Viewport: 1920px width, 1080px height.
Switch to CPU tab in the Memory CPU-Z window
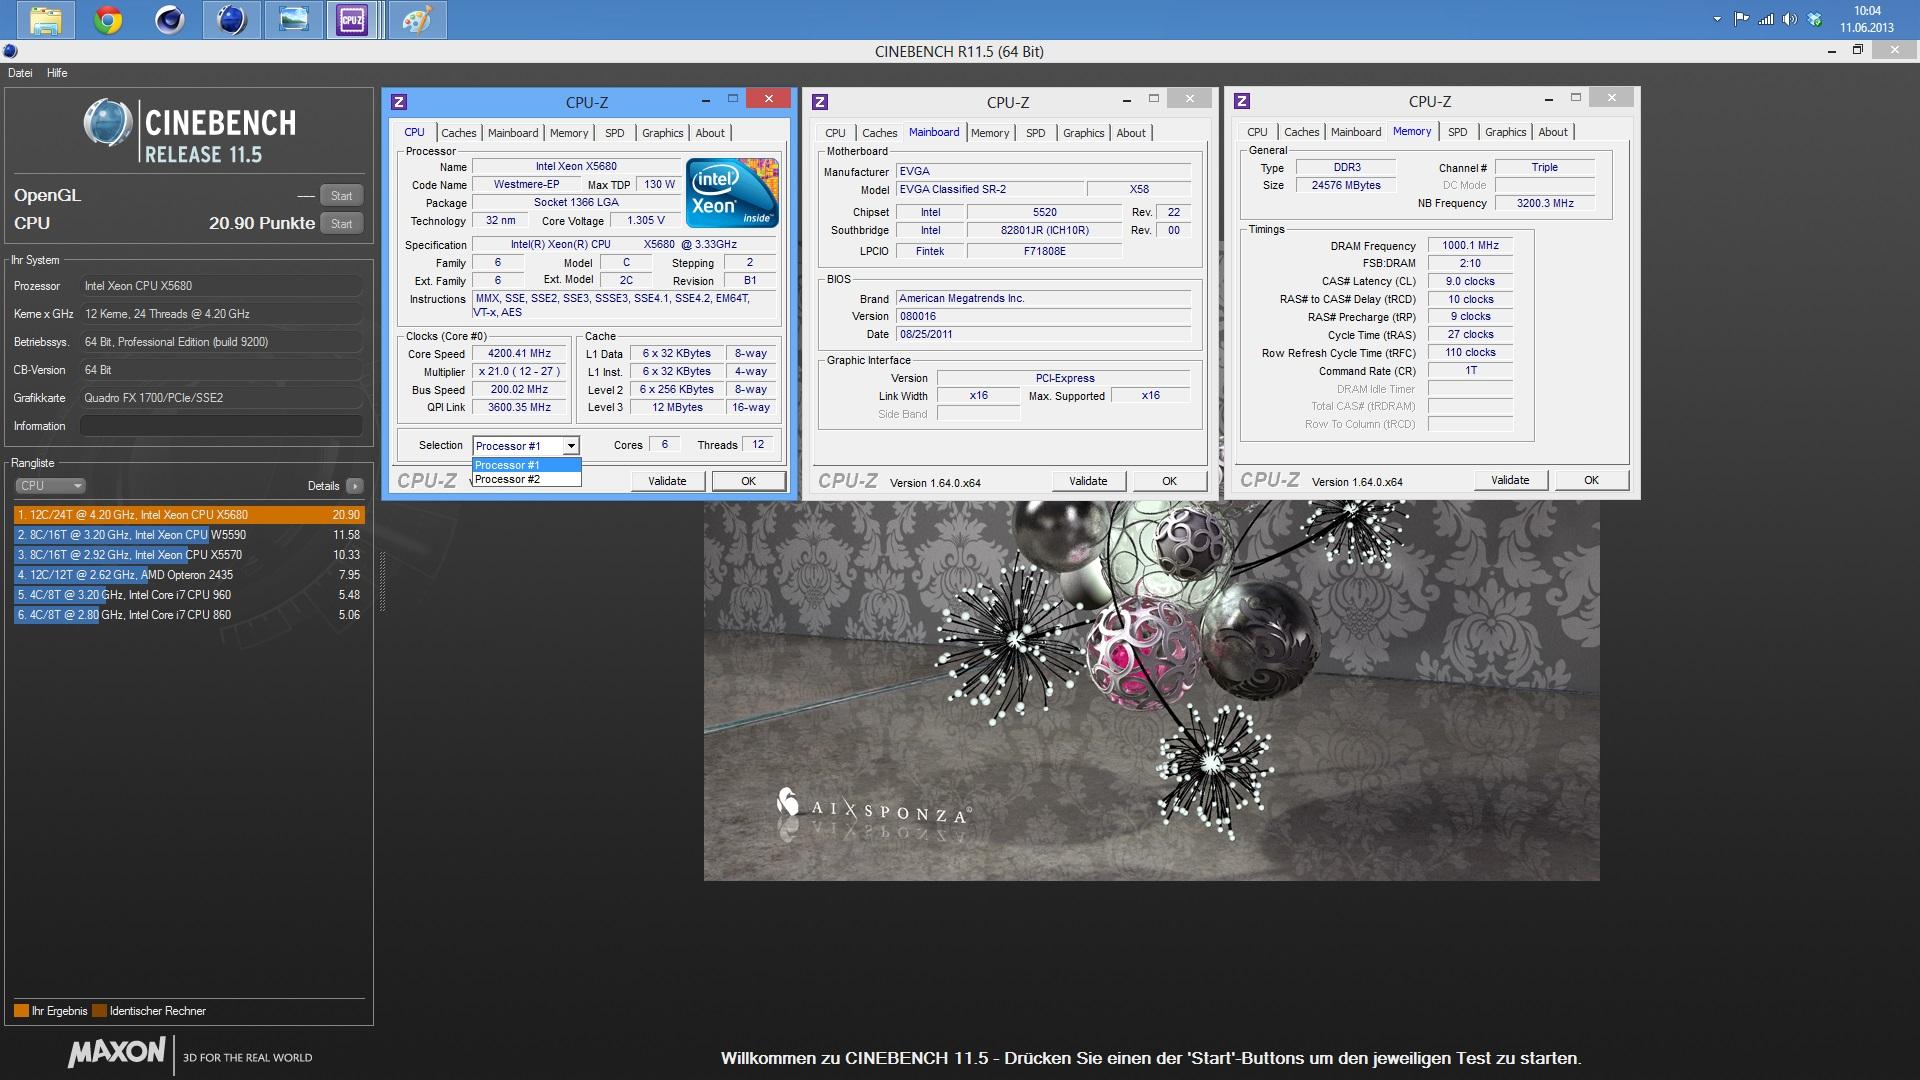(1257, 132)
